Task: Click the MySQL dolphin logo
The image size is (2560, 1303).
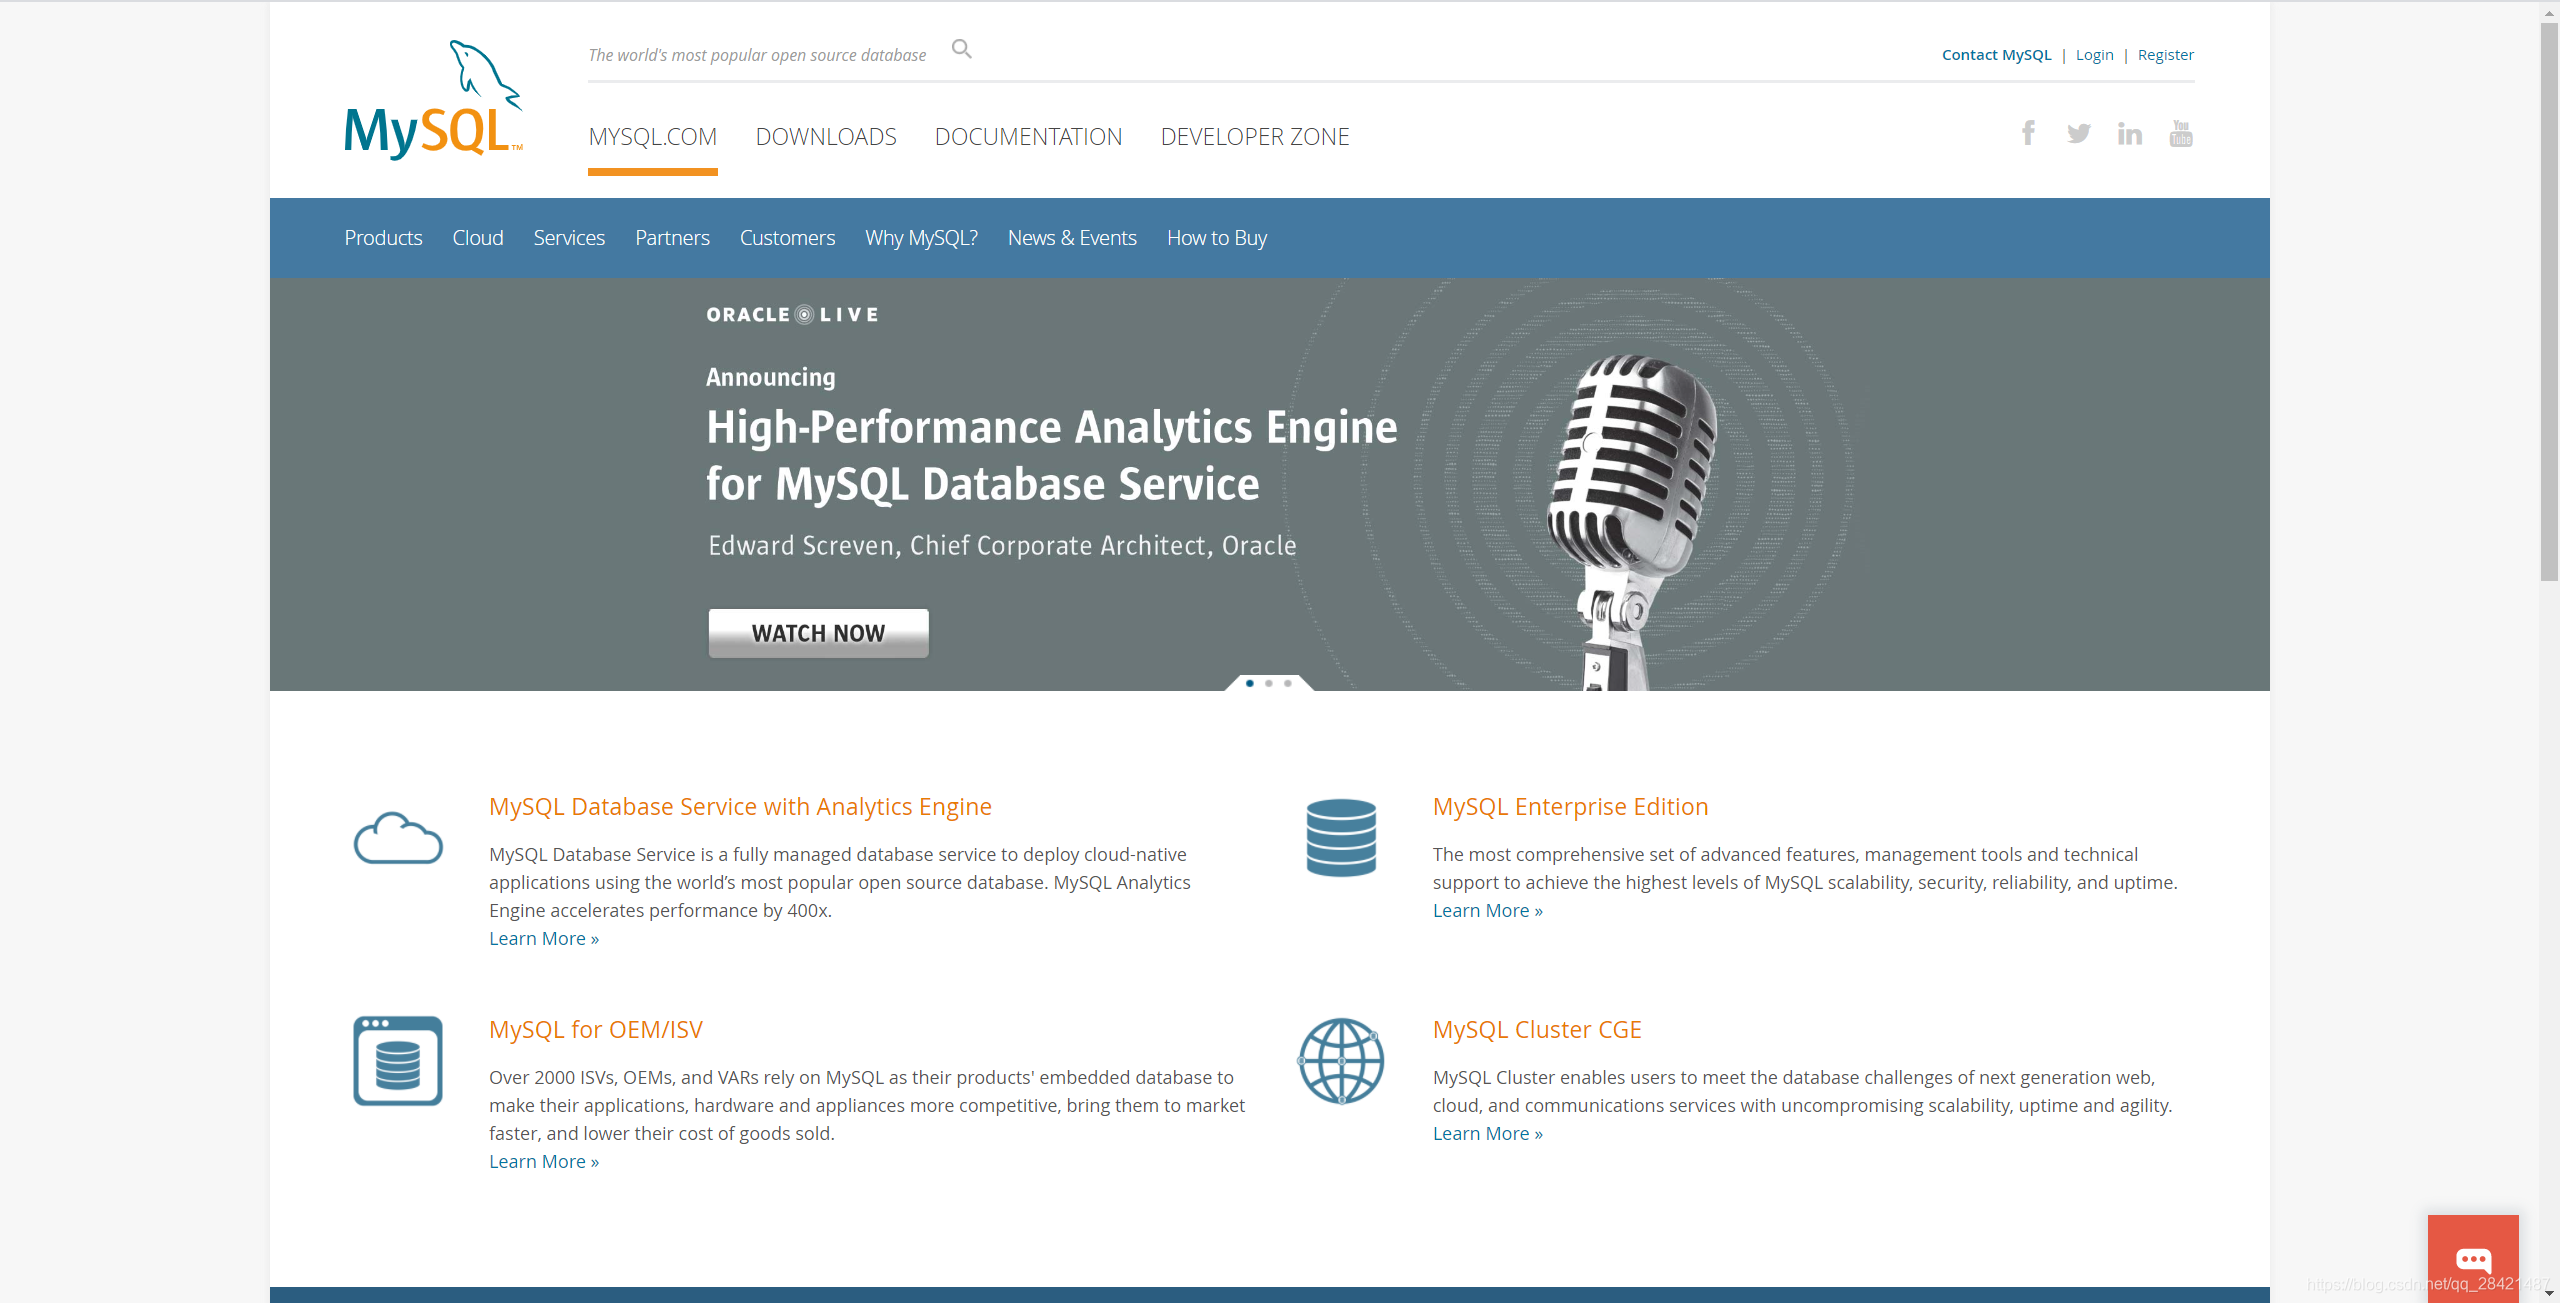Action: (433, 101)
